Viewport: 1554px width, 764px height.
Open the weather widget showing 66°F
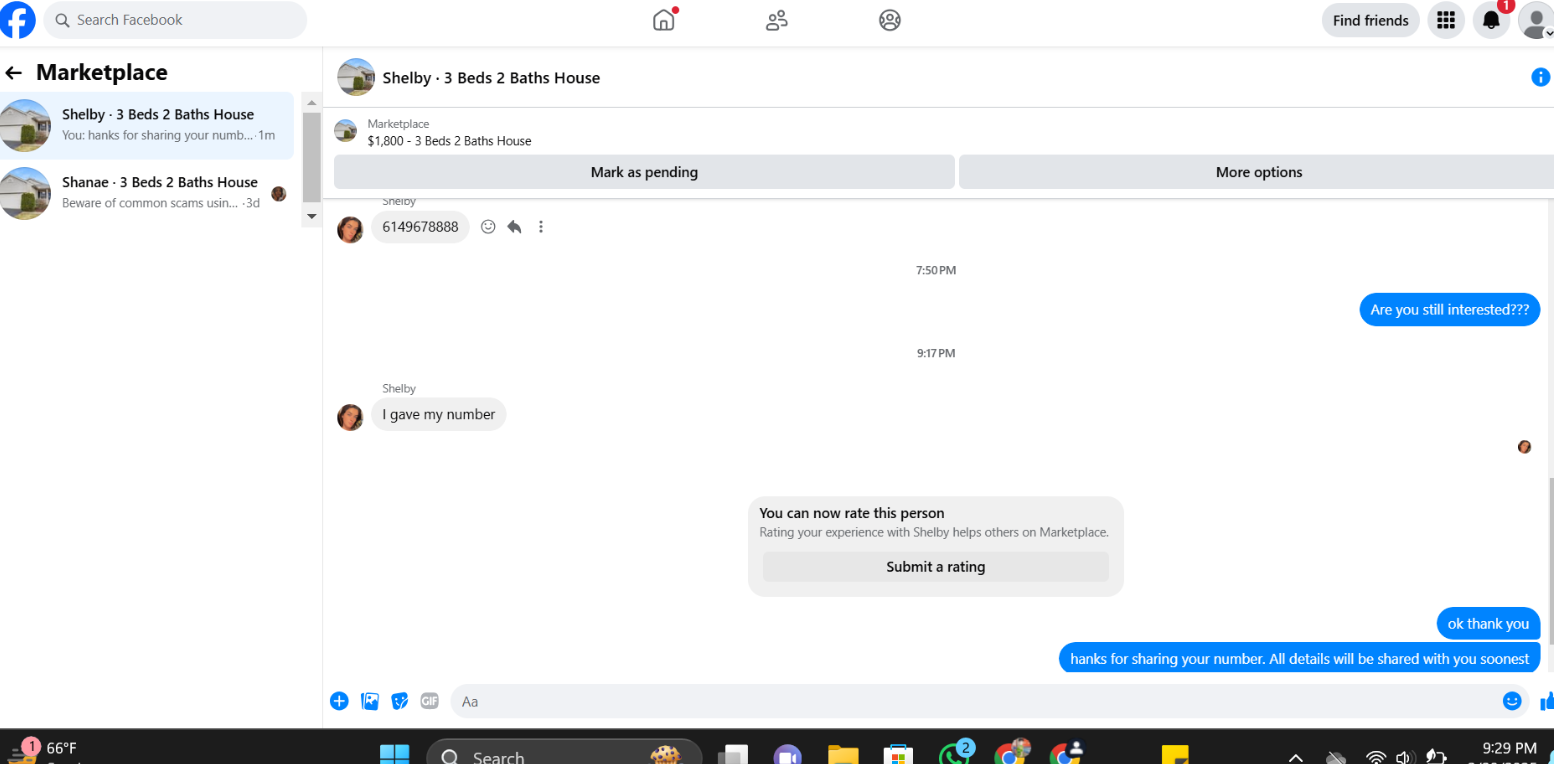43,750
